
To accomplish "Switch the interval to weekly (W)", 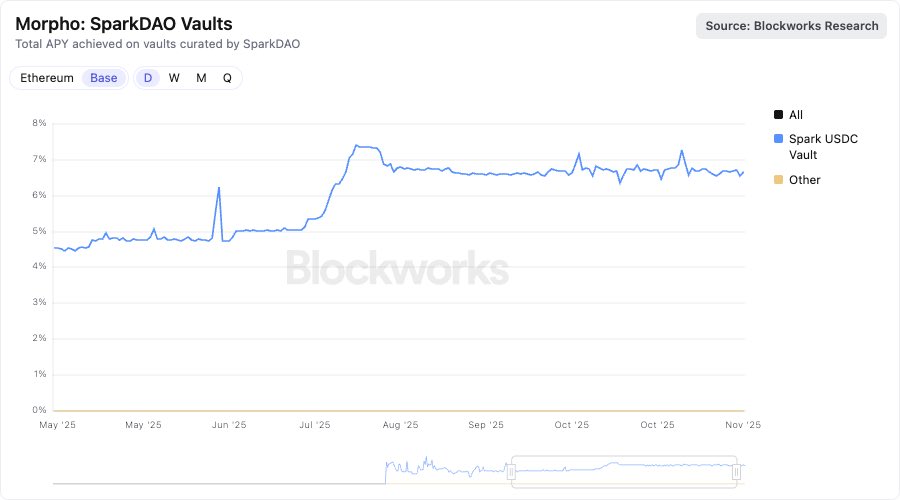I will [174, 78].
